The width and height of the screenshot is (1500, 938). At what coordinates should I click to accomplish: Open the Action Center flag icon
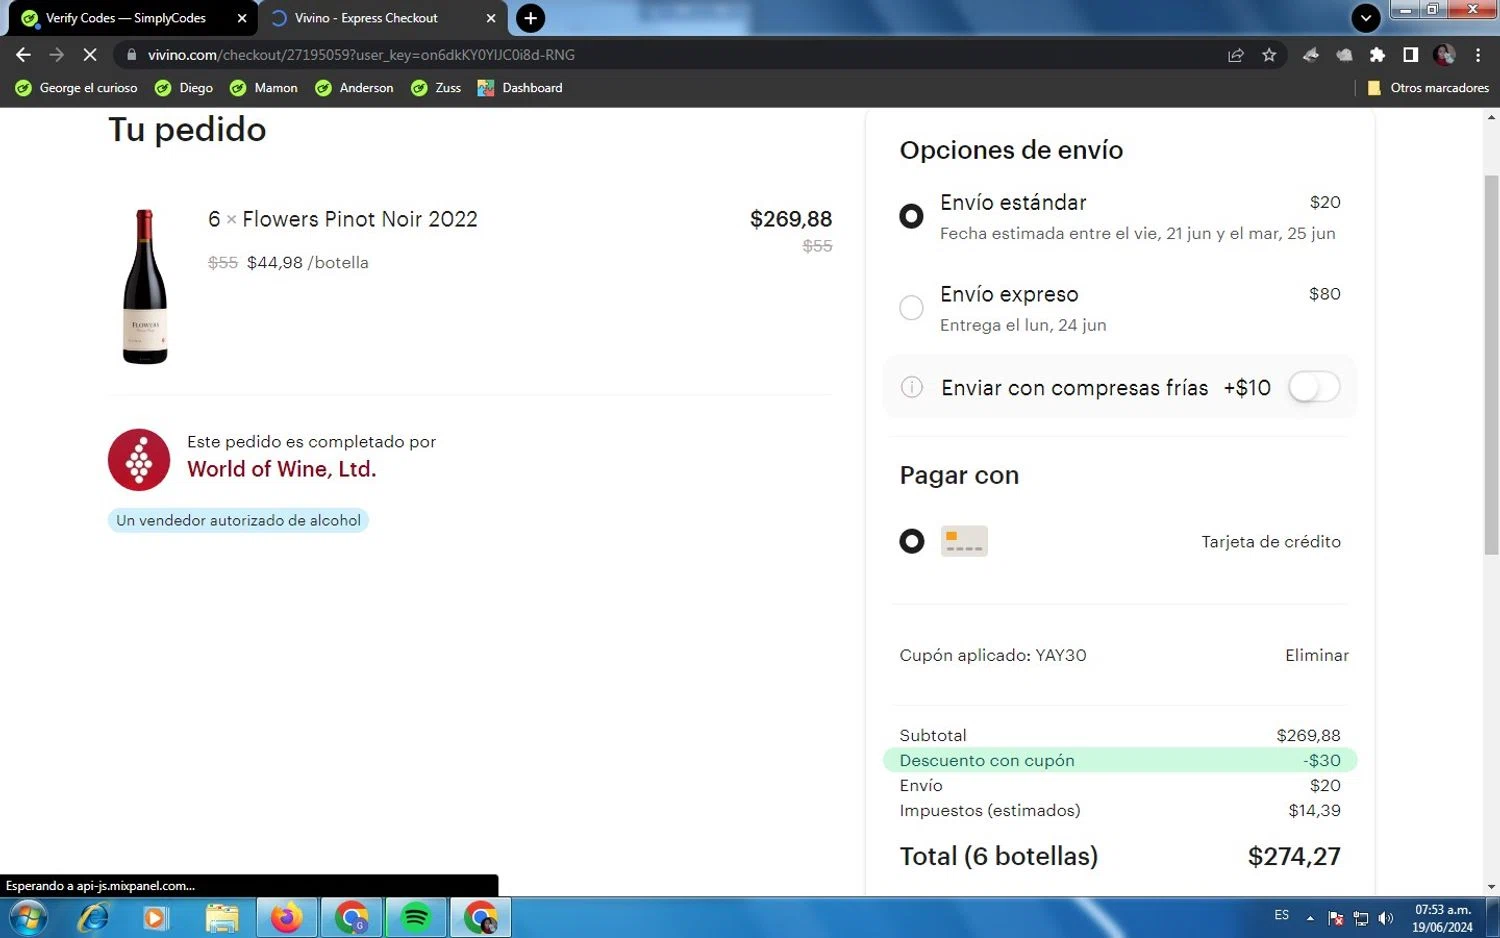1336,918
